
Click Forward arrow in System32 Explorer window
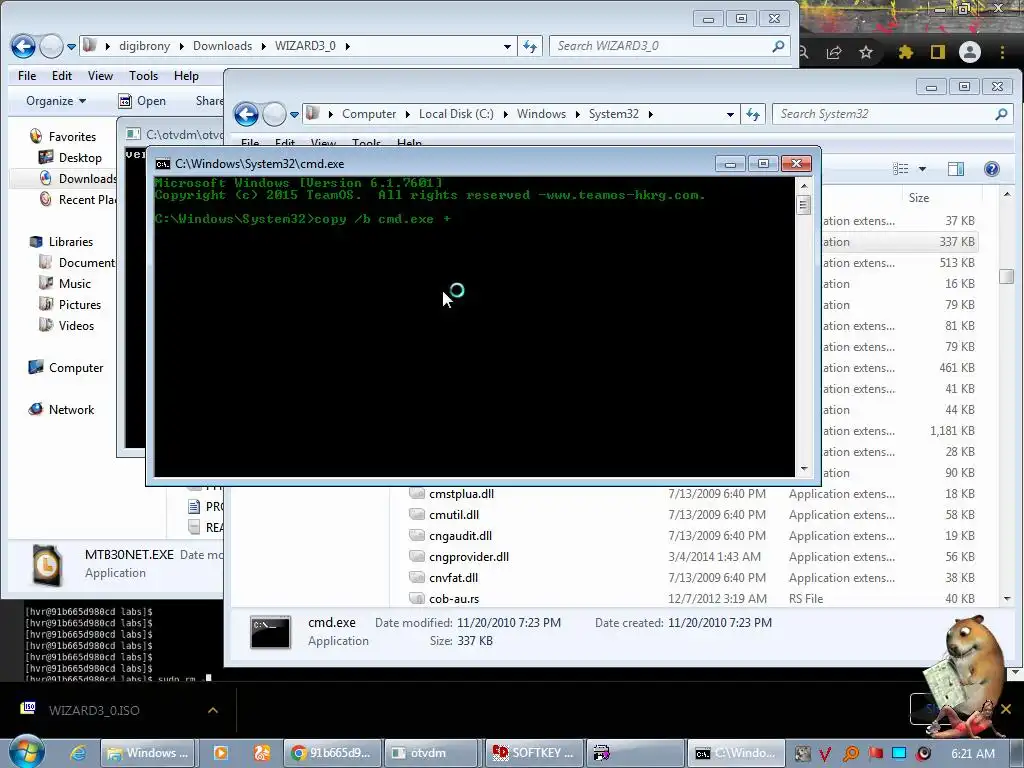(x=274, y=115)
